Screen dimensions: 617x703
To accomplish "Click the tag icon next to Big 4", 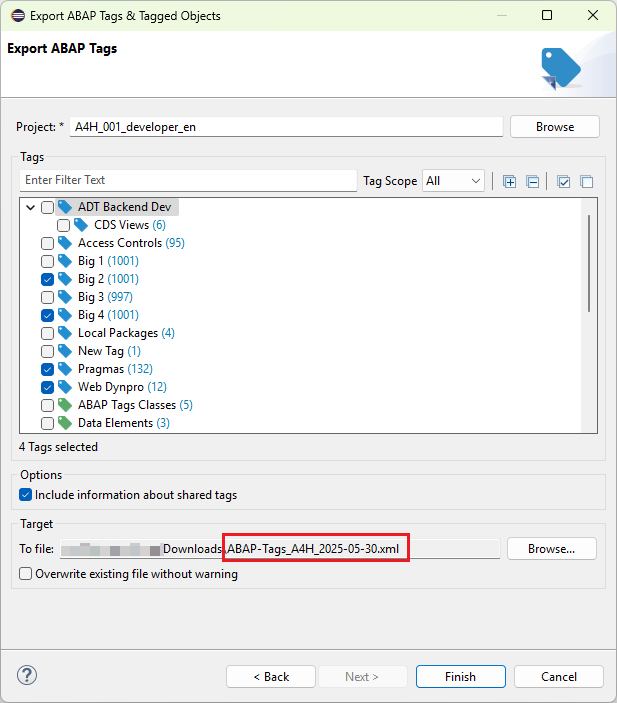I will click(65, 314).
